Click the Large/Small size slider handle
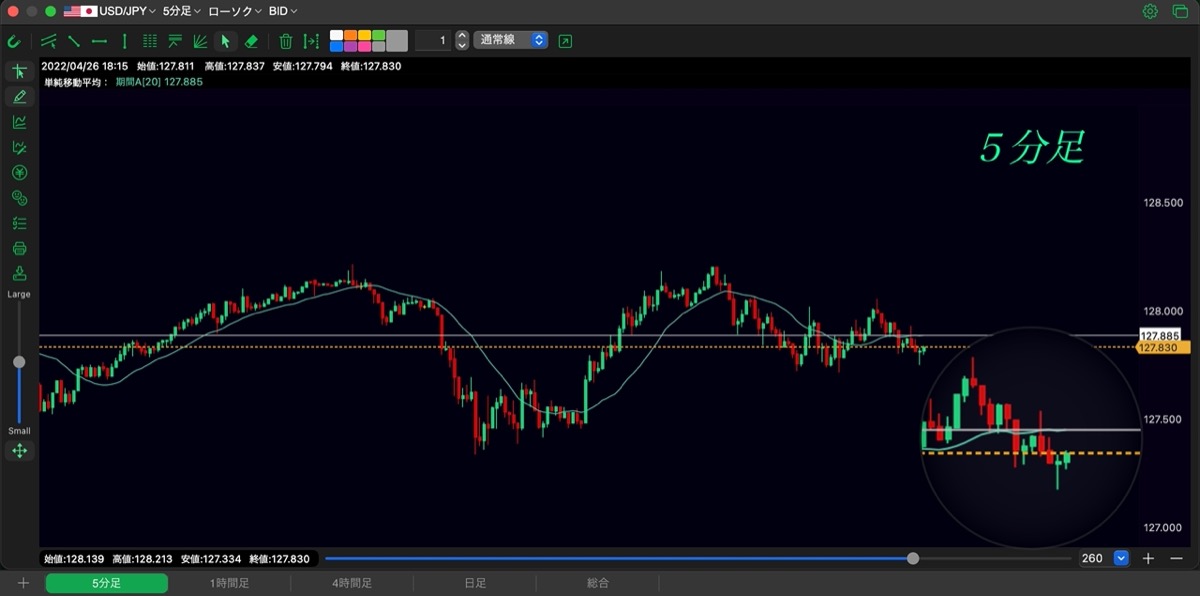The height and width of the screenshot is (596, 1200). (x=19, y=362)
